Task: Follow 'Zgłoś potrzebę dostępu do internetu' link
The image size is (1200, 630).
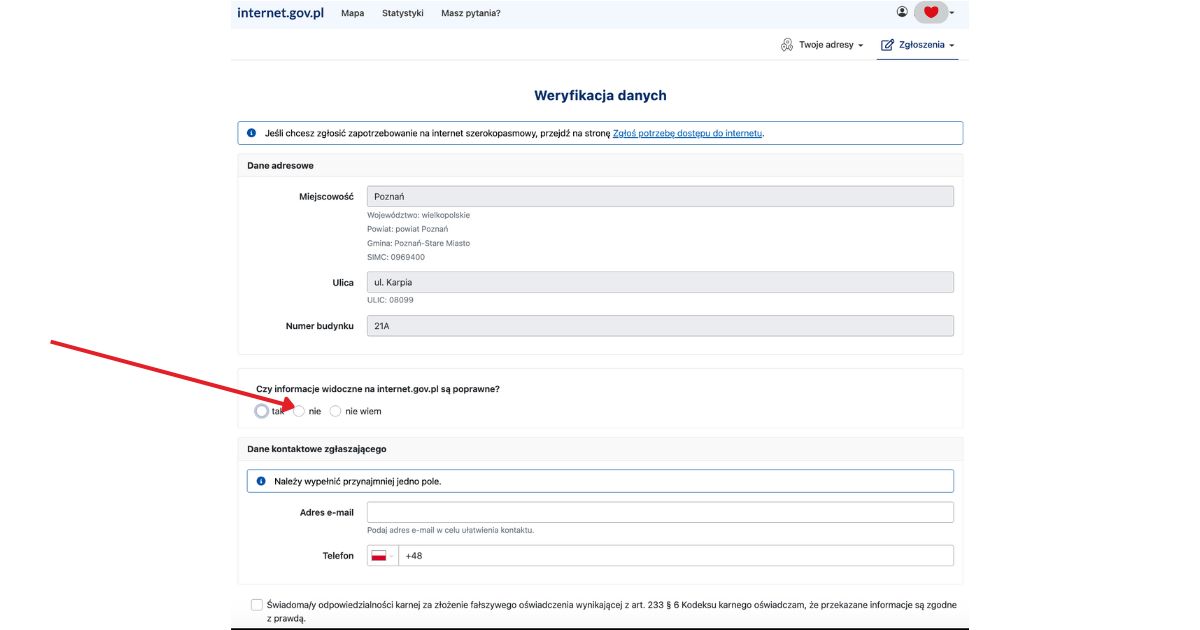Action: click(687, 133)
